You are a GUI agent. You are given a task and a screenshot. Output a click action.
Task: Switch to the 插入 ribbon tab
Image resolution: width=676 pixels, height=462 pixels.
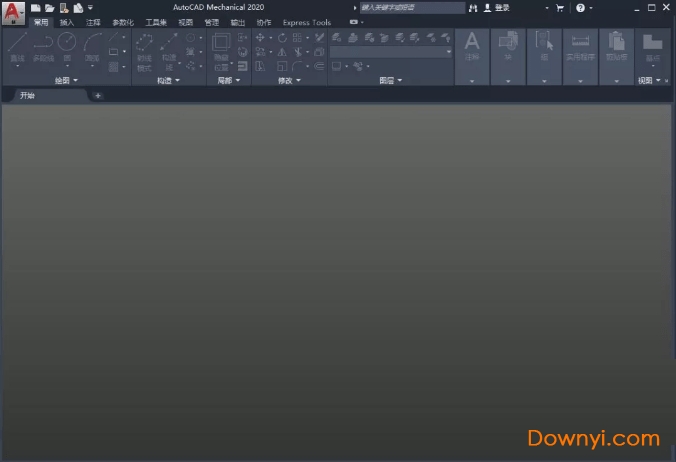tap(66, 22)
